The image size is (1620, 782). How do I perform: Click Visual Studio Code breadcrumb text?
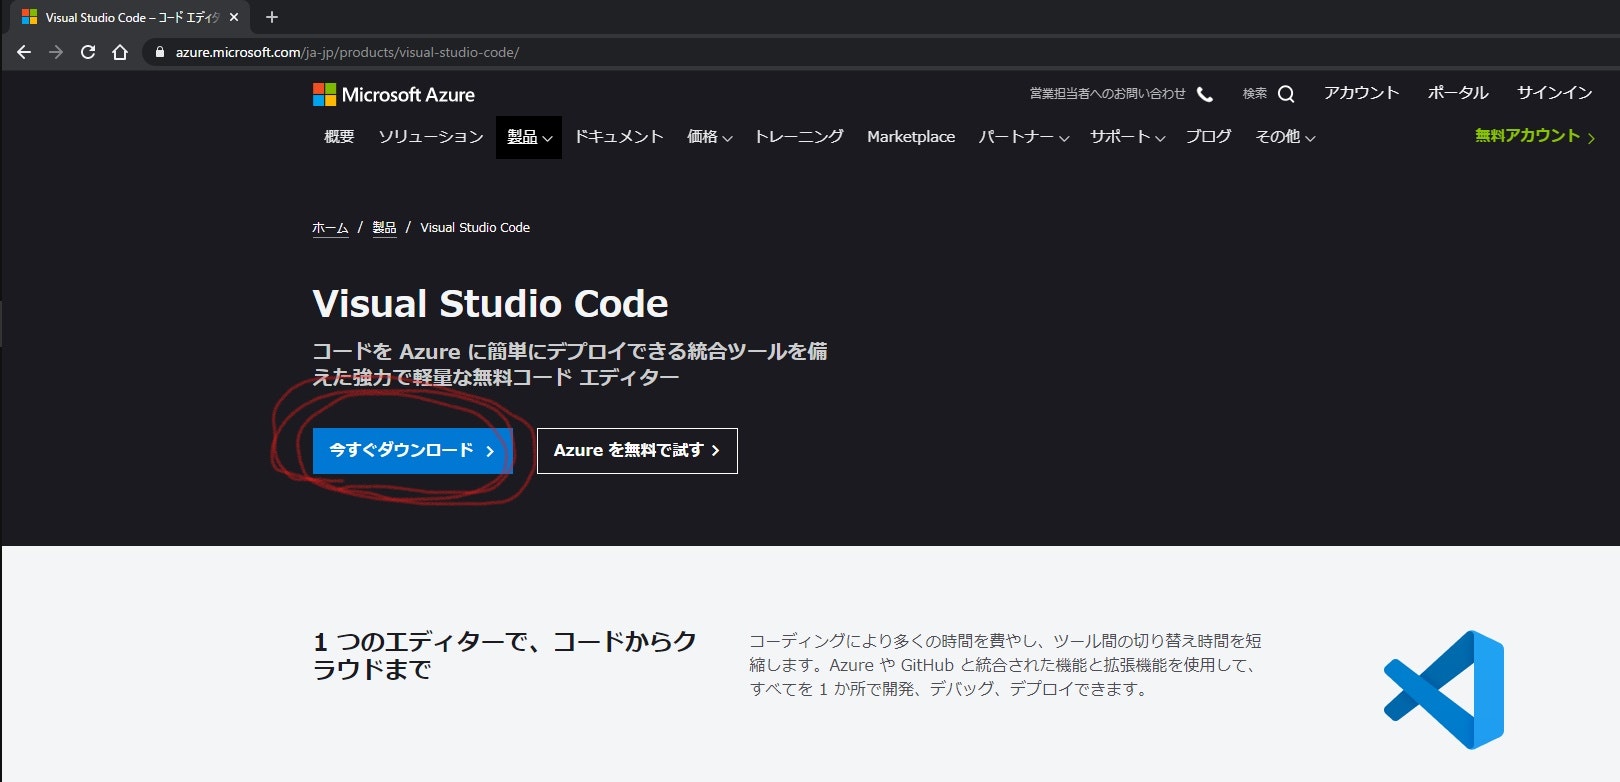coord(475,228)
